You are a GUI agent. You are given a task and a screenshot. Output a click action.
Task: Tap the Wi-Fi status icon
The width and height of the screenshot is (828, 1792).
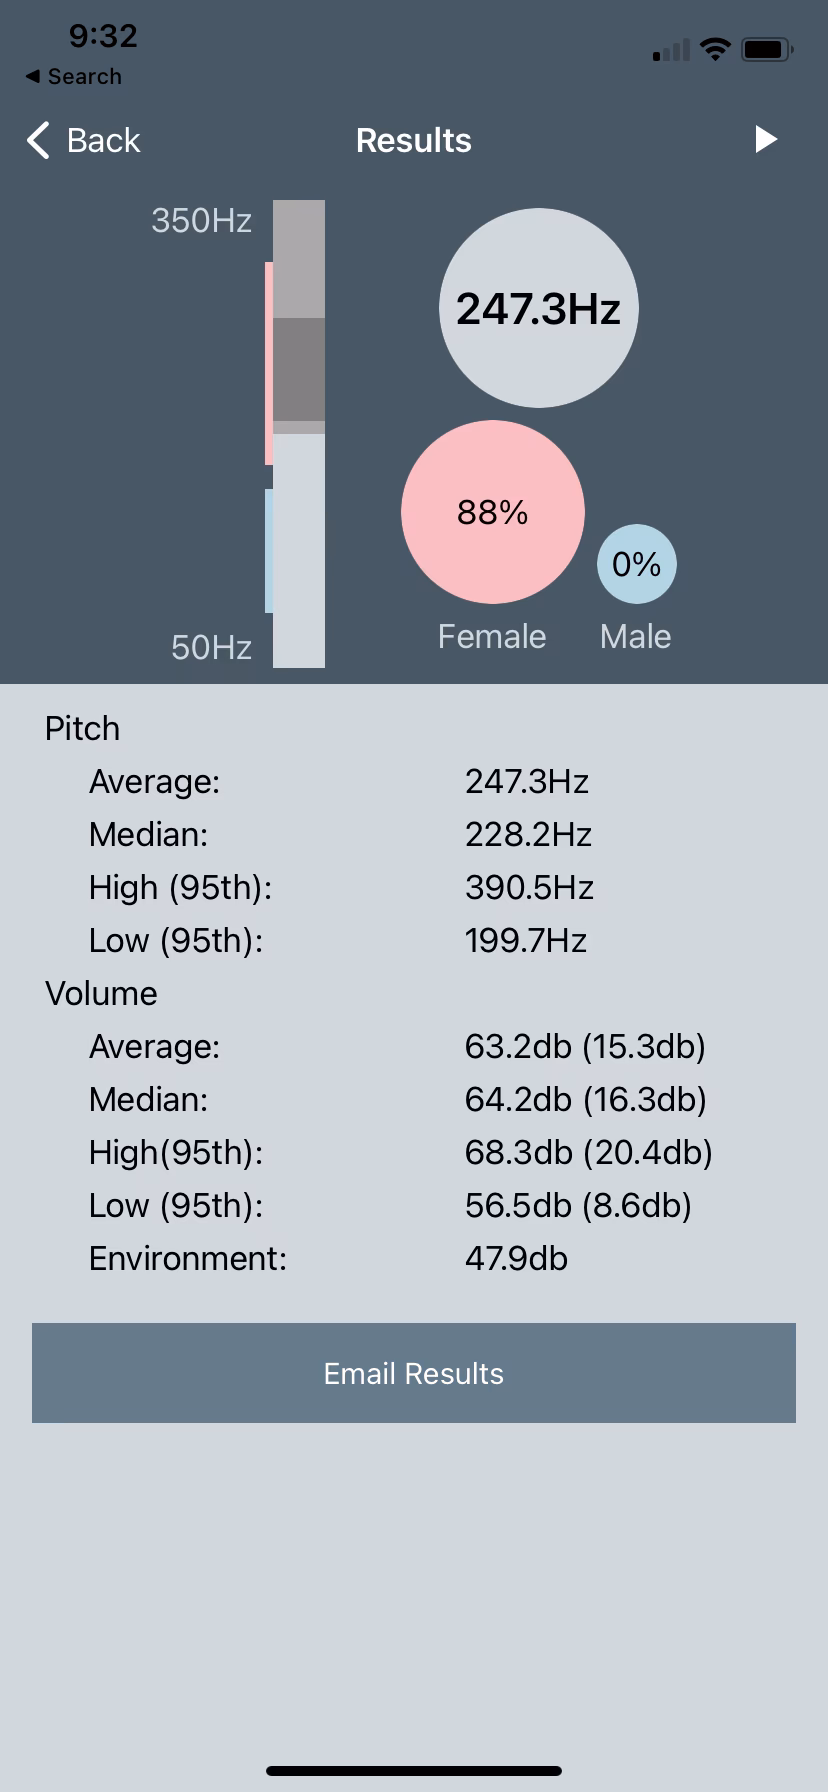pyautogui.click(x=715, y=49)
